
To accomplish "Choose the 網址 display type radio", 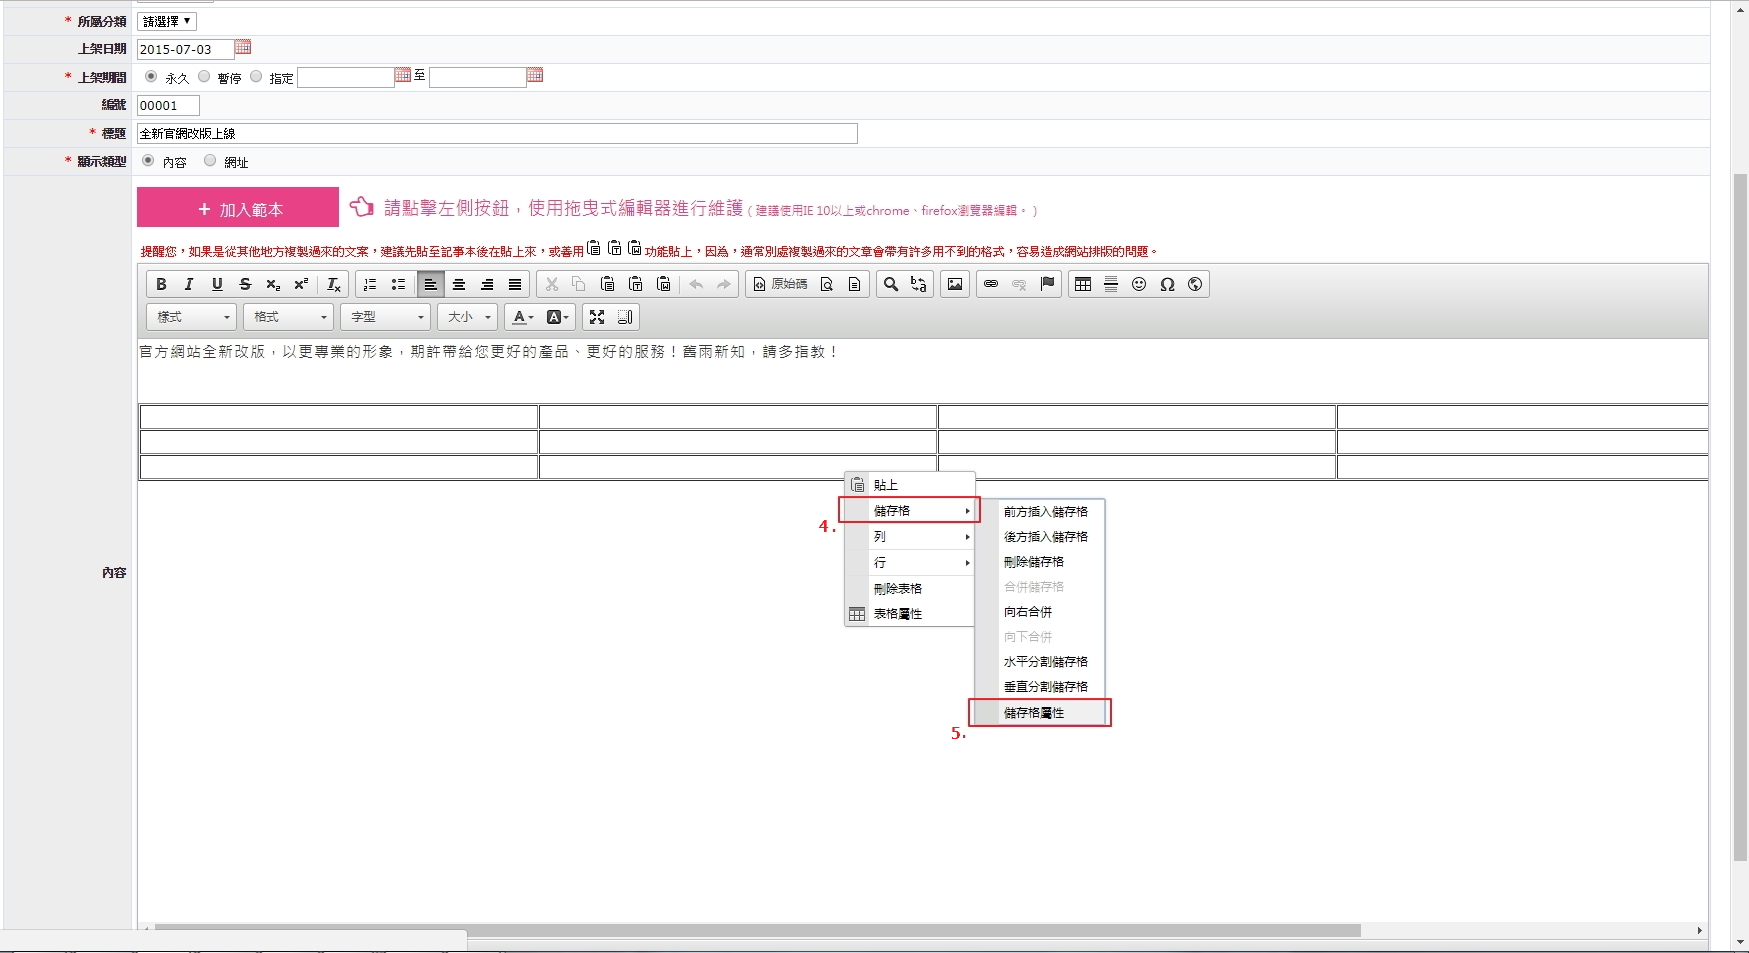I will click(x=210, y=161).
